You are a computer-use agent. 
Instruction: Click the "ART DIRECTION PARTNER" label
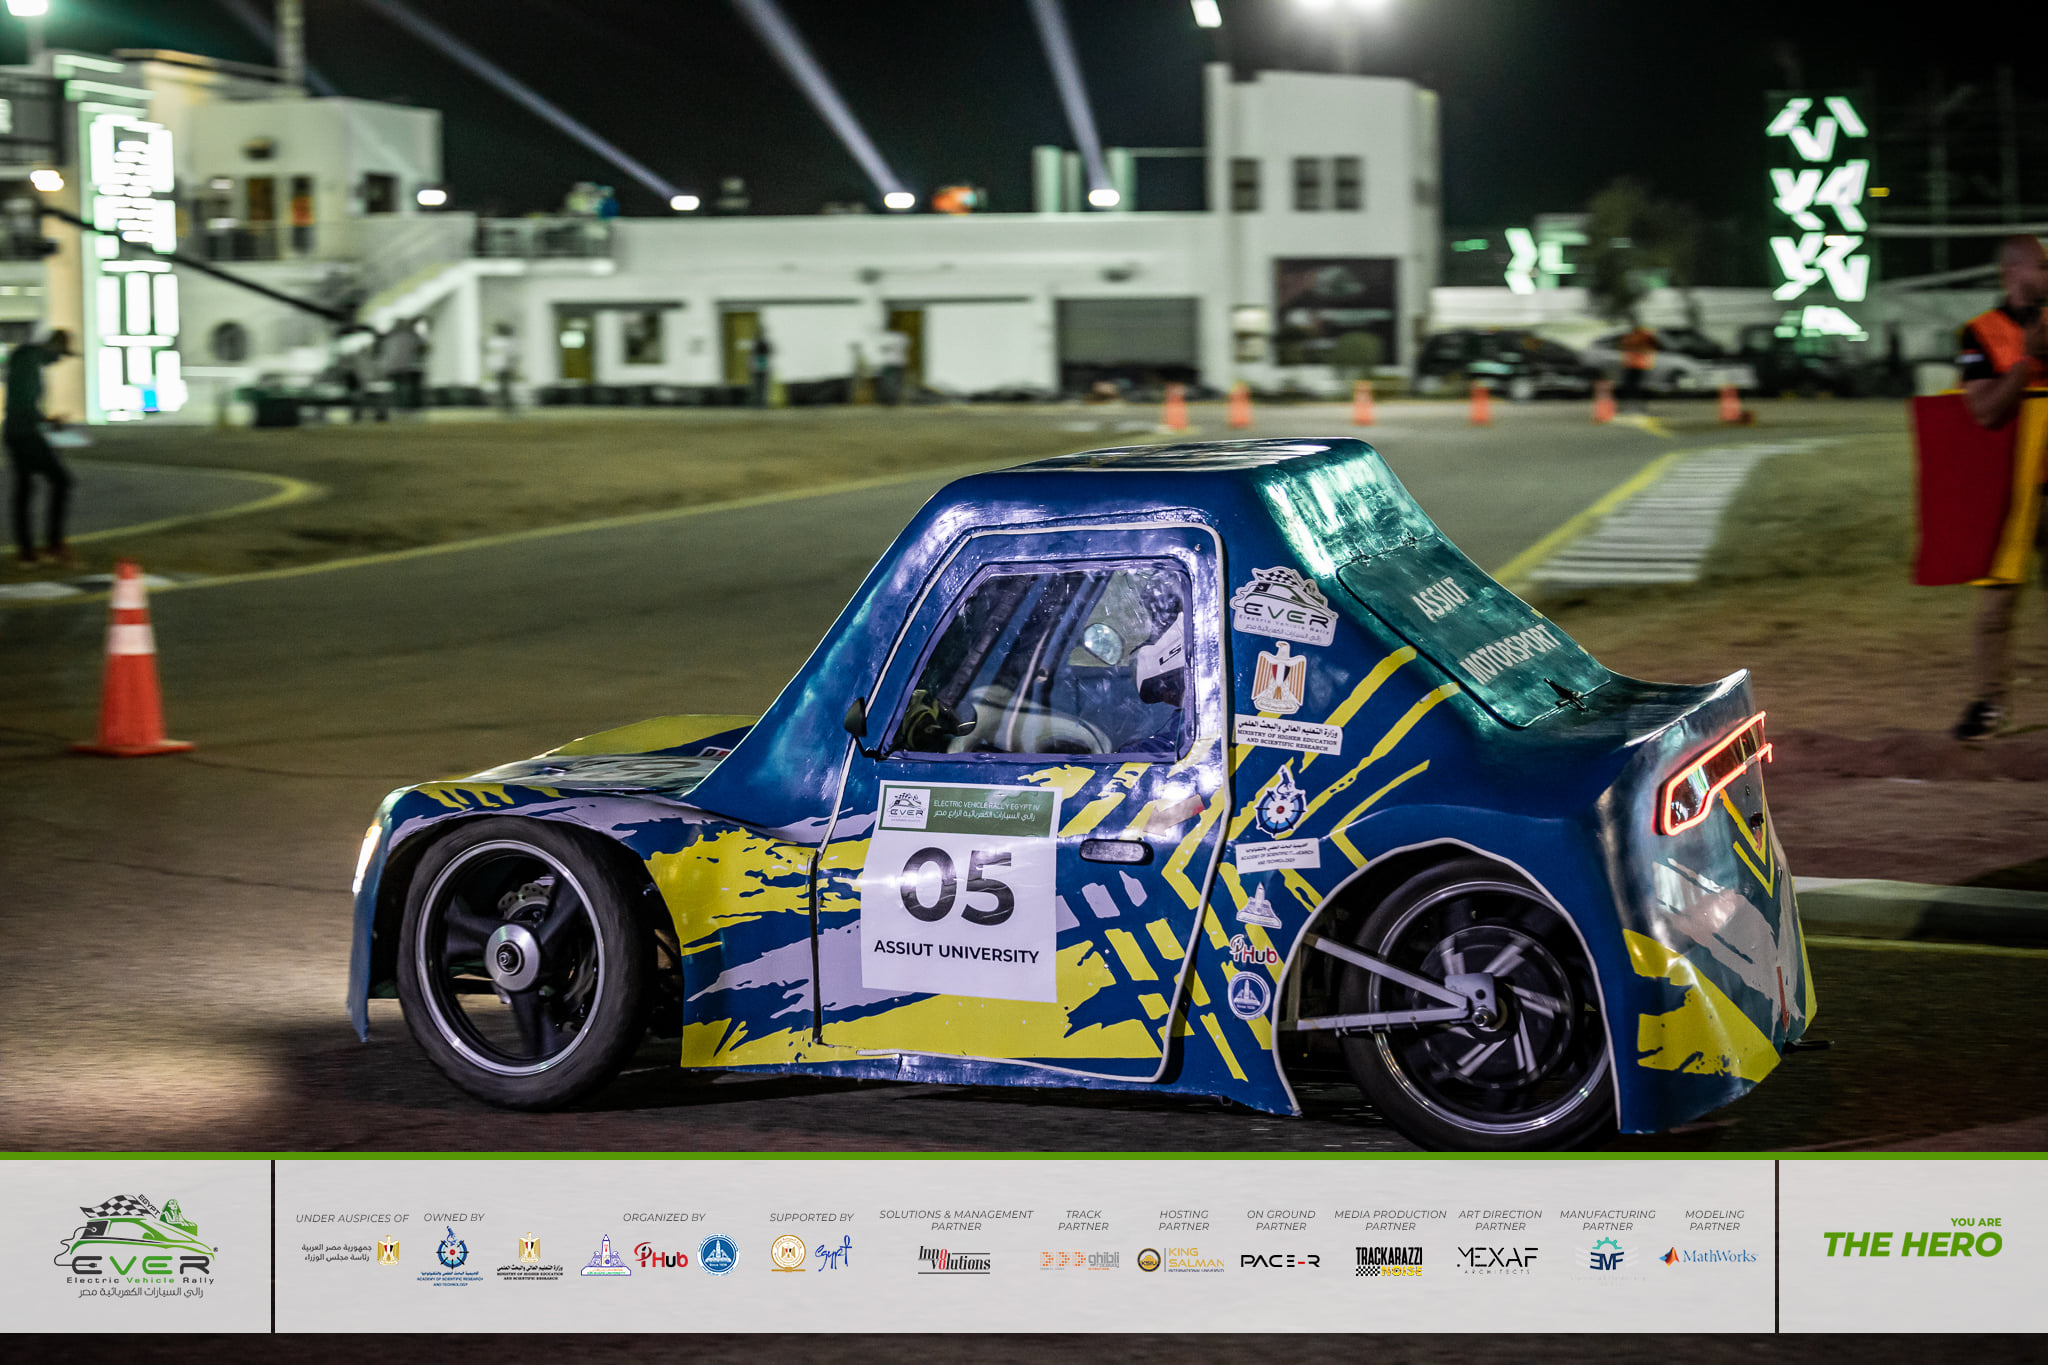pos(1500,1220)
